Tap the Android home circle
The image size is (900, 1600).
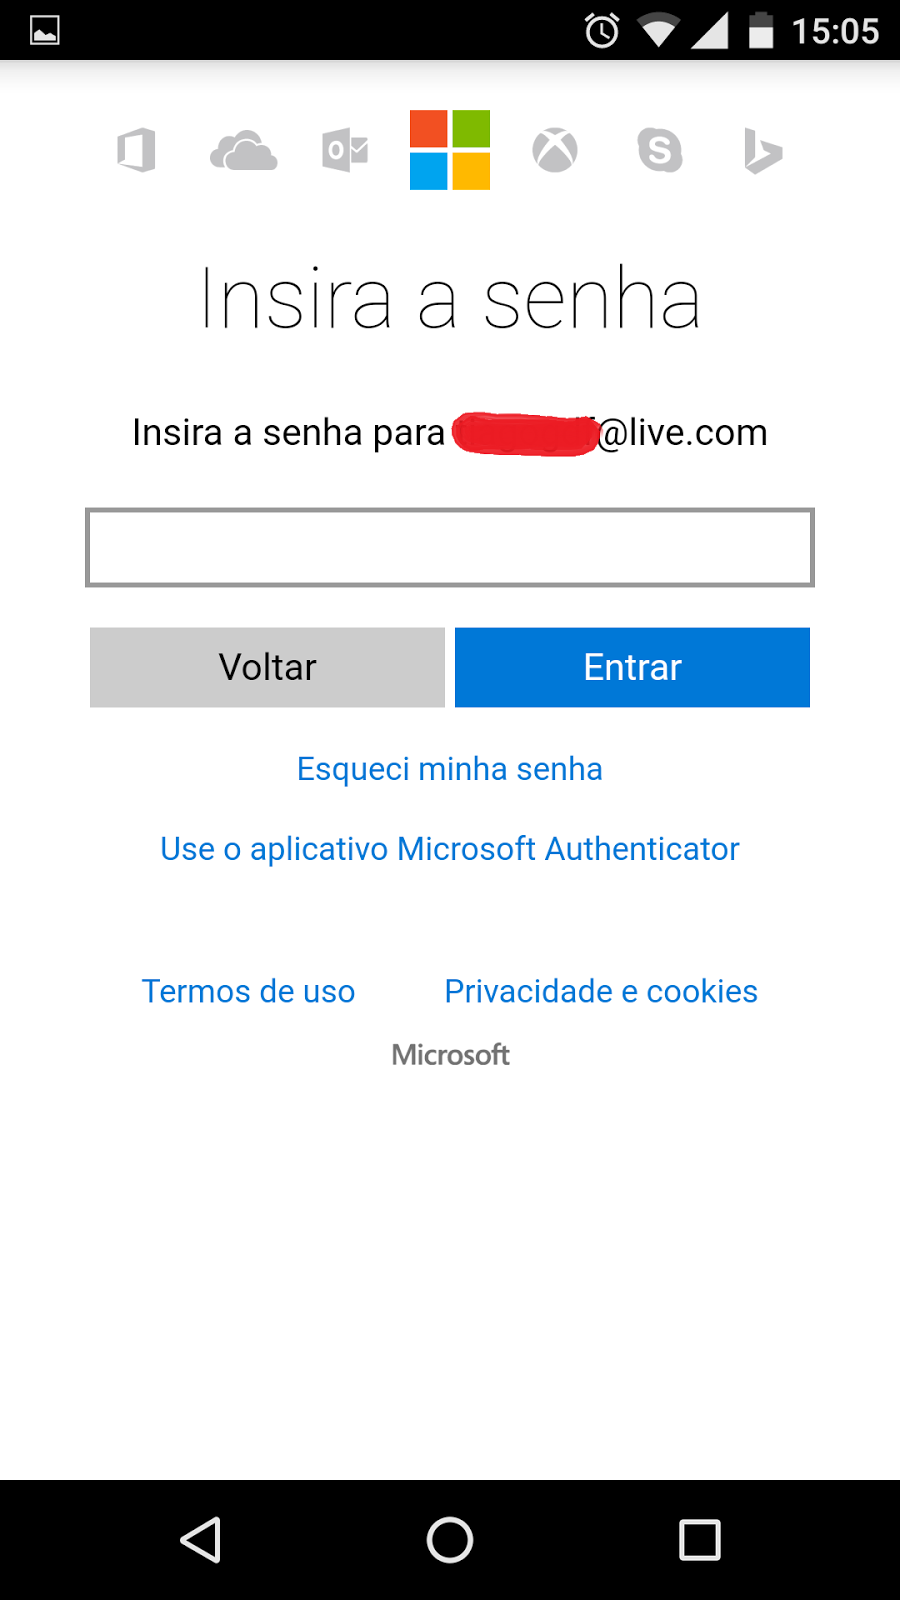pos(450,1540)
